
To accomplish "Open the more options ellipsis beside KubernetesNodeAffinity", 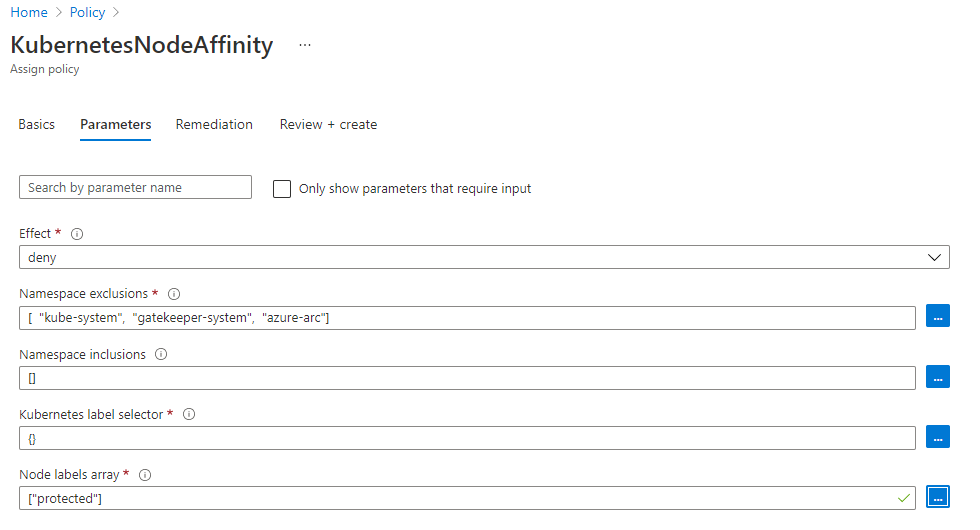I will click(305, 46).
